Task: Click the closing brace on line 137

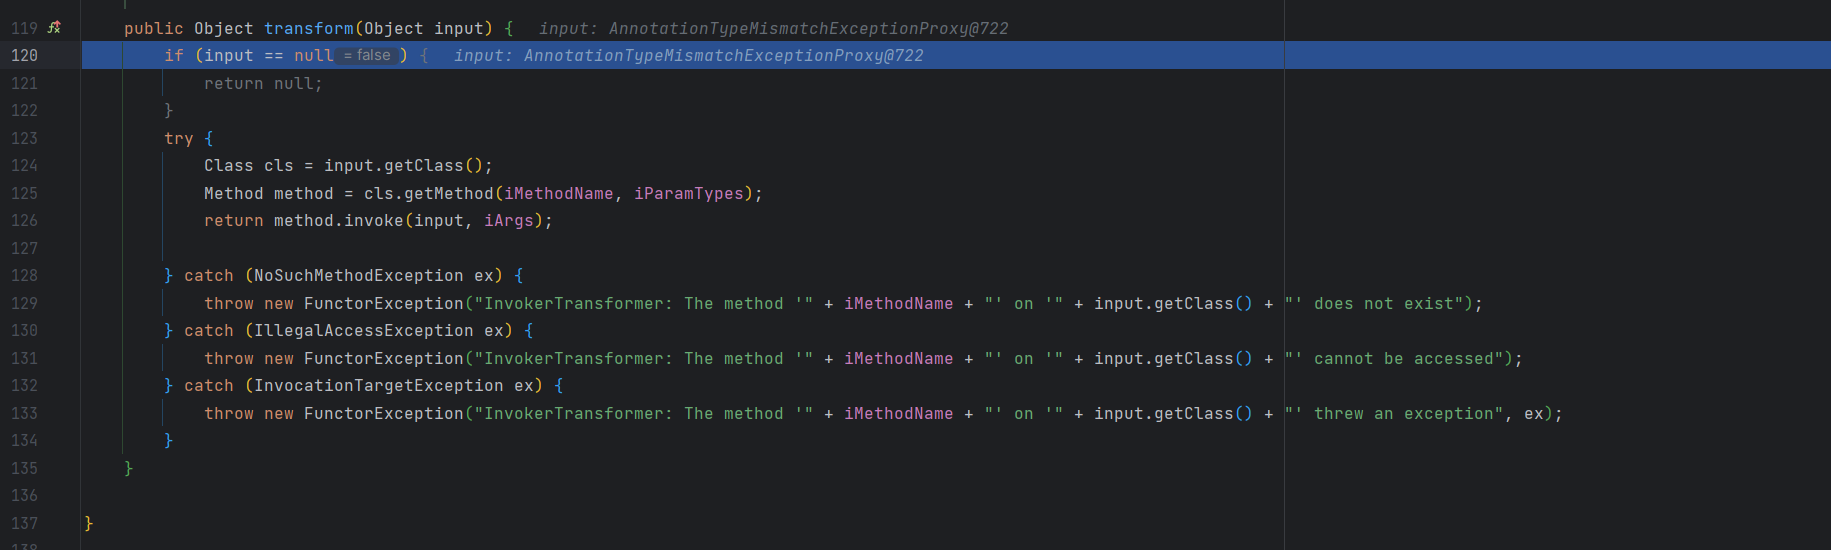Action: [x=88, y=523]
